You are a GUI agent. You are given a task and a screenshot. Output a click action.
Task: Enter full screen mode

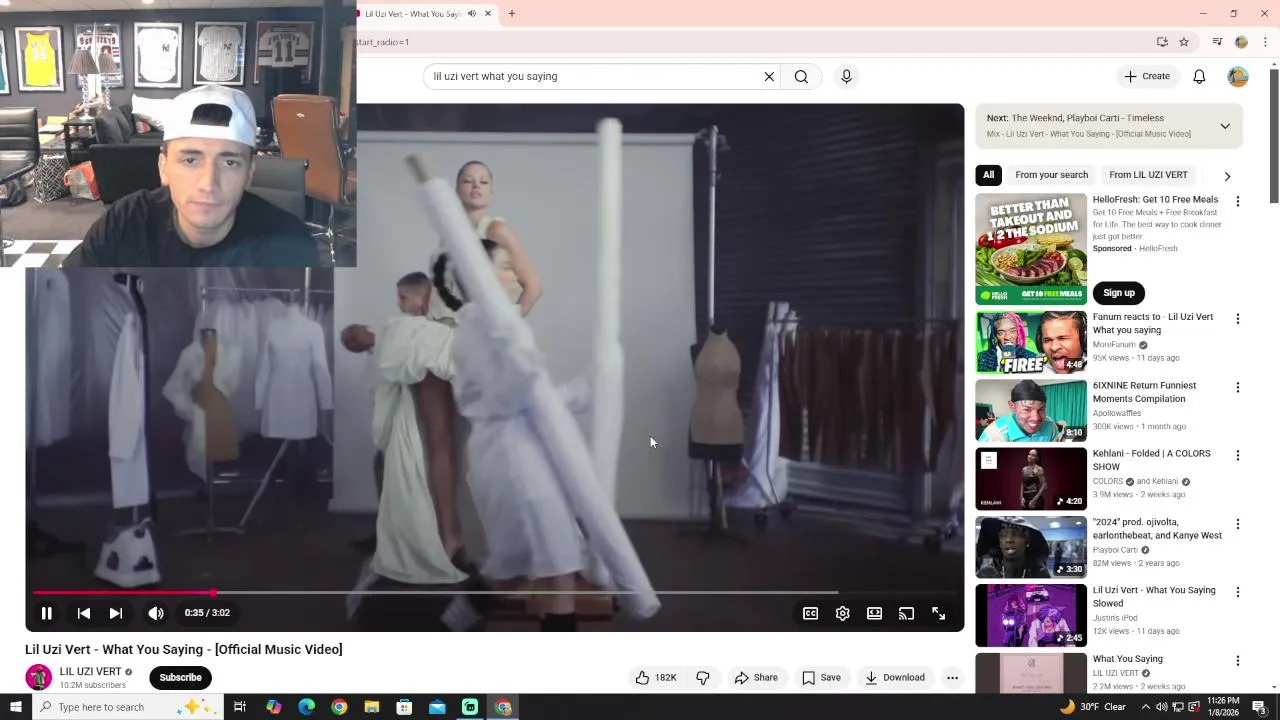pyautogui.click(x=939, y=613)
